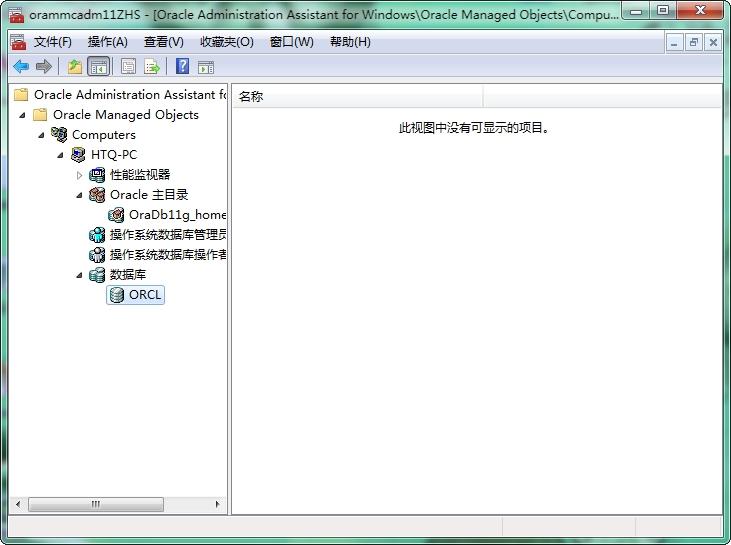Click the Oracle 主目录 icon

click(x=97, y=195)
